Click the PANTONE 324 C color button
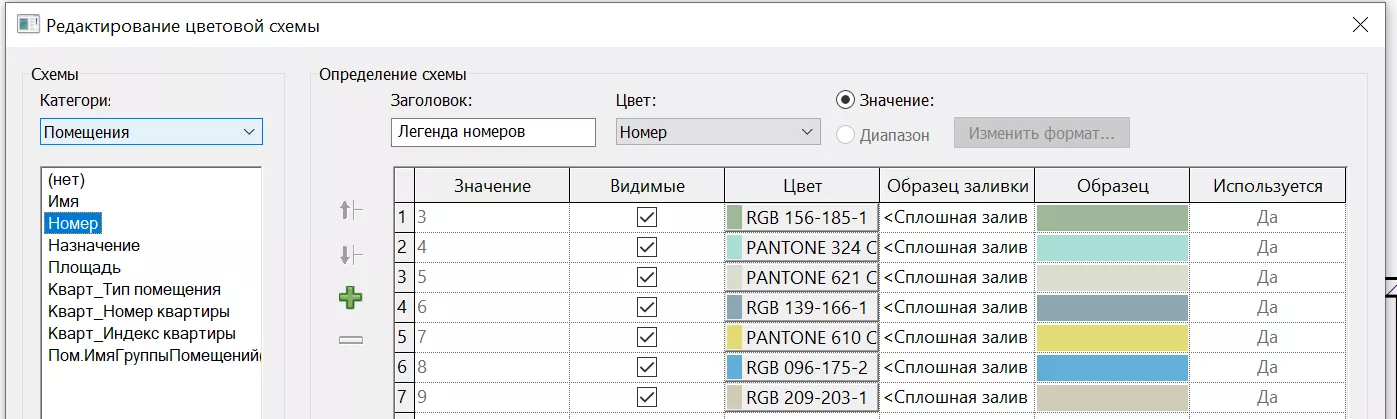The width and height of the screenshot is (1397, 419). tap(801, 247)
